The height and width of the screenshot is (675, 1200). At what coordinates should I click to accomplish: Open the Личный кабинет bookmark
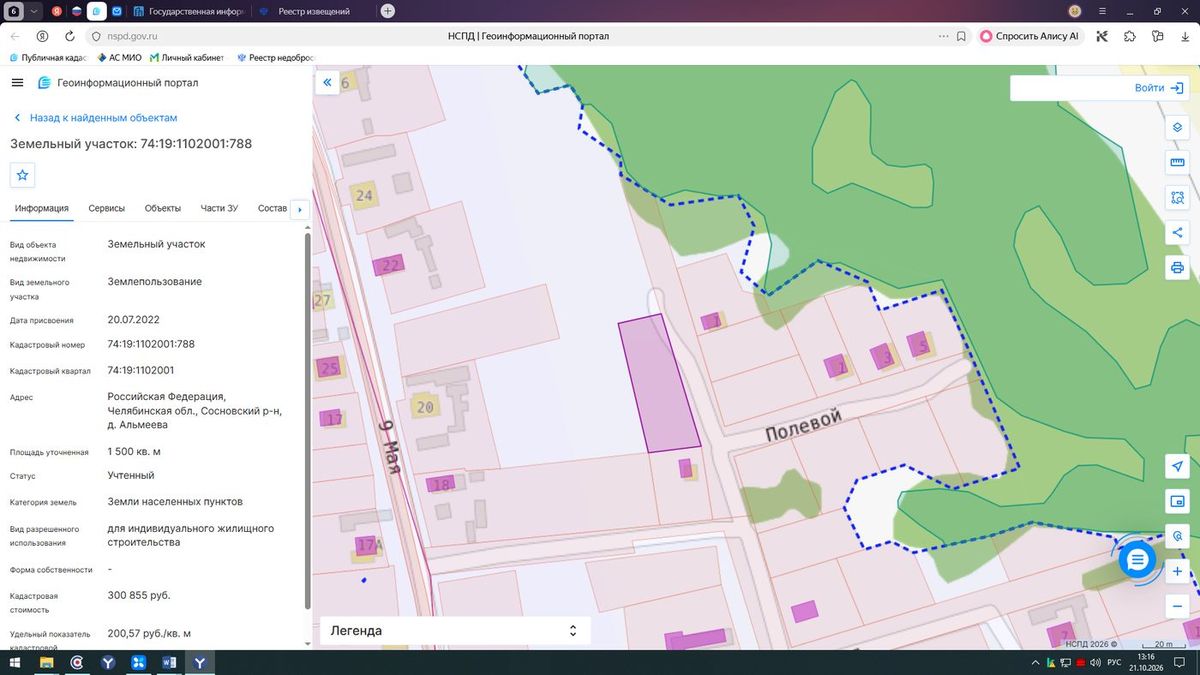188,58
